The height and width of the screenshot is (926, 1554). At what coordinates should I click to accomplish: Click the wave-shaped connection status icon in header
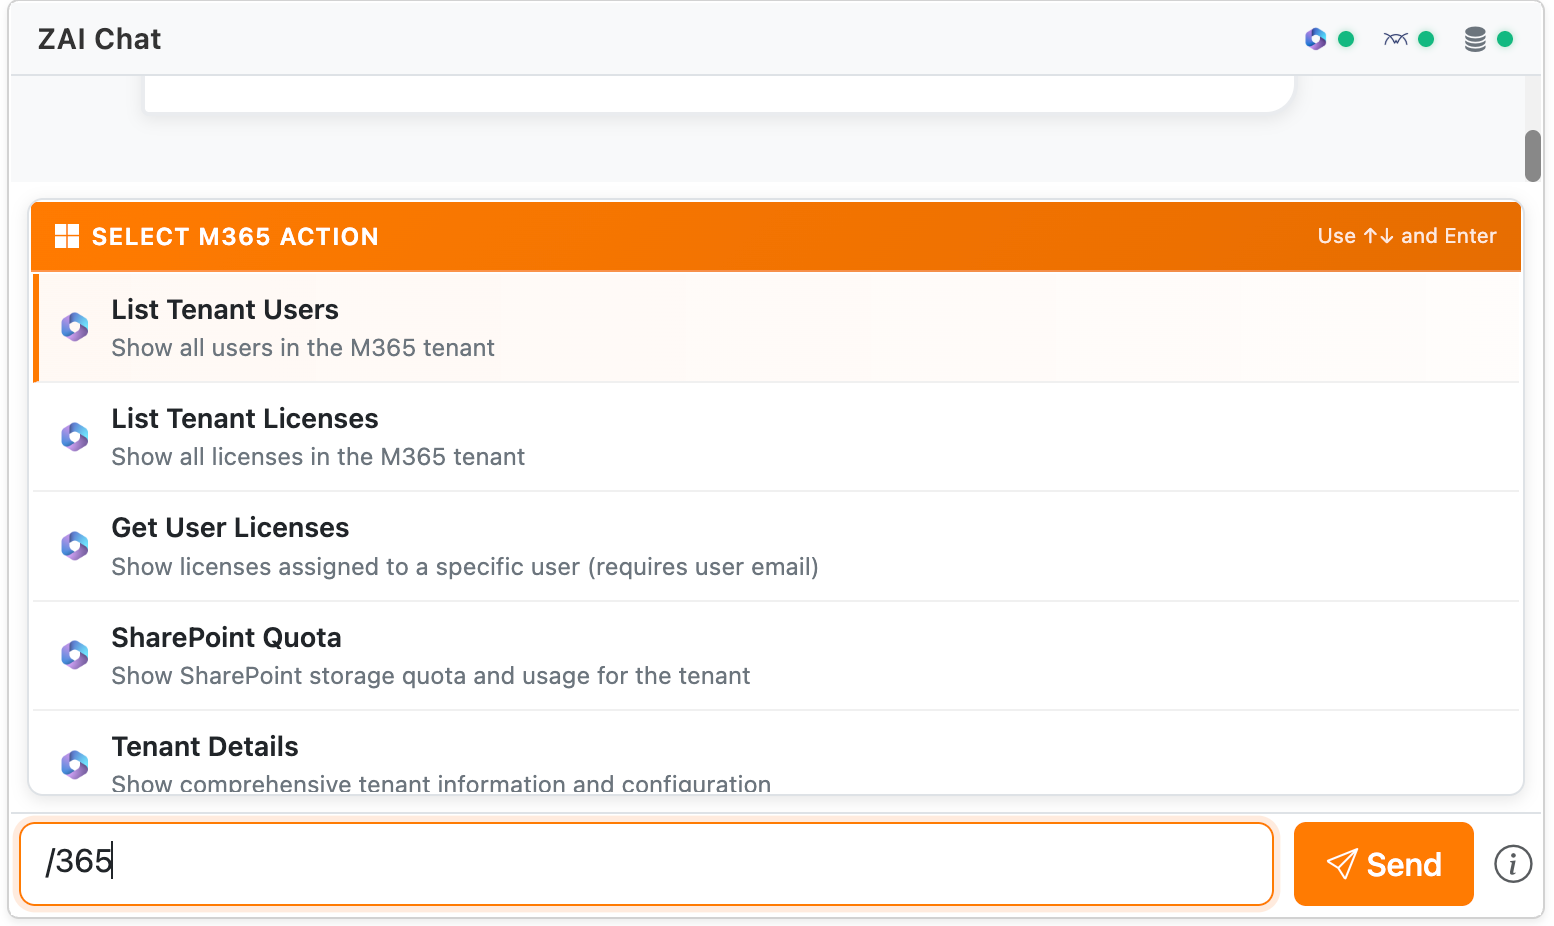[x=1395, y=39]
